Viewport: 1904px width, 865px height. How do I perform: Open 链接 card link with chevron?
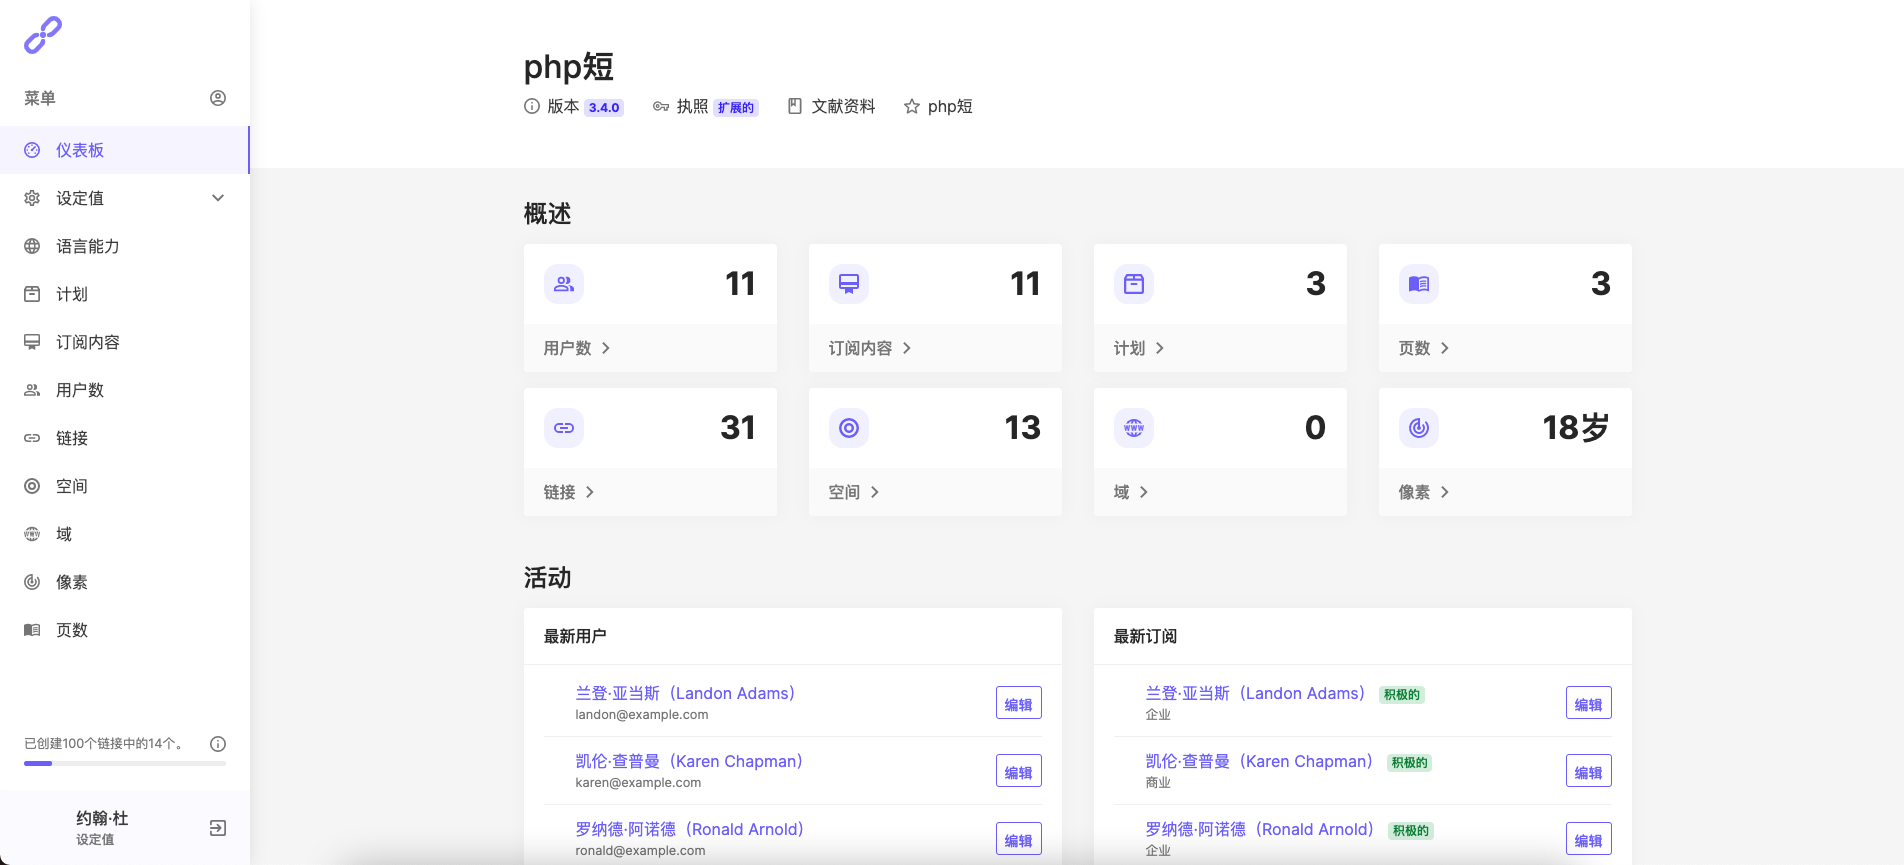coord(569,492)
